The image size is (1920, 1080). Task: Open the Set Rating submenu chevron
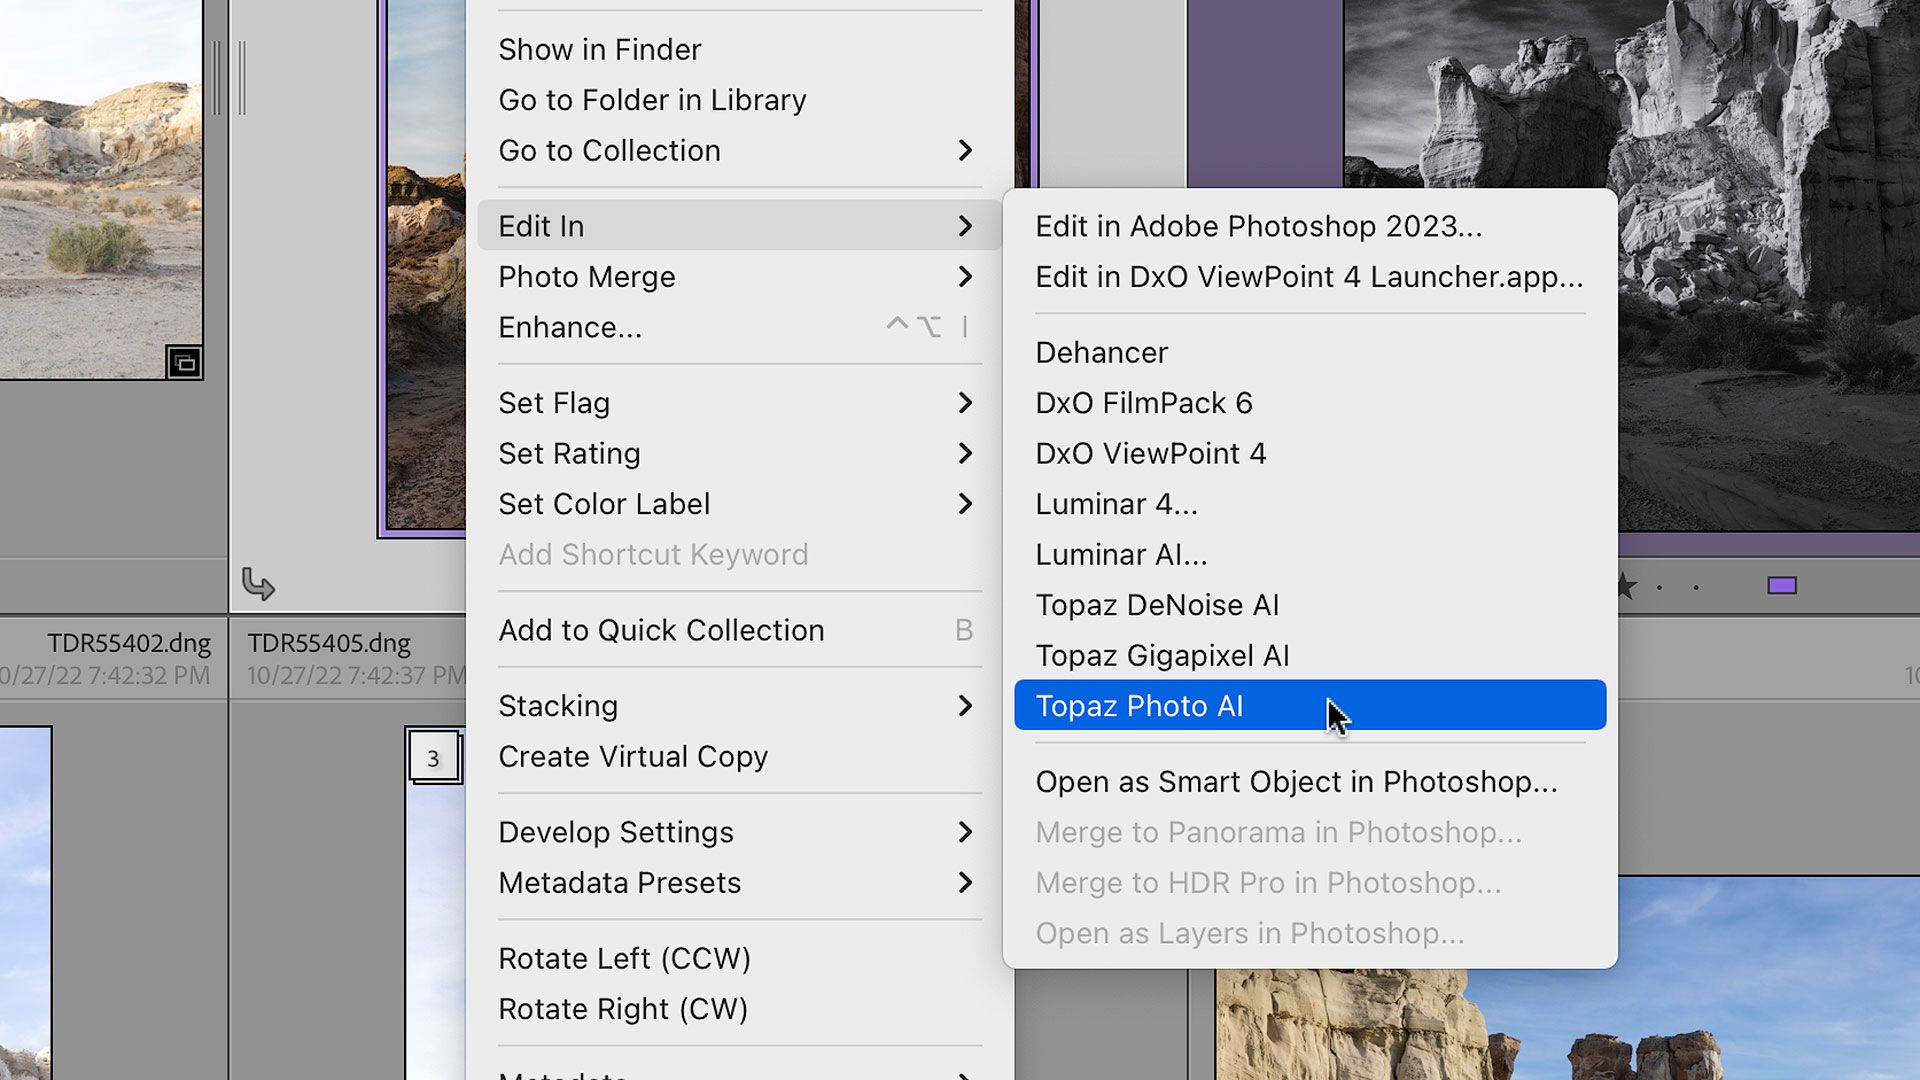964,454
